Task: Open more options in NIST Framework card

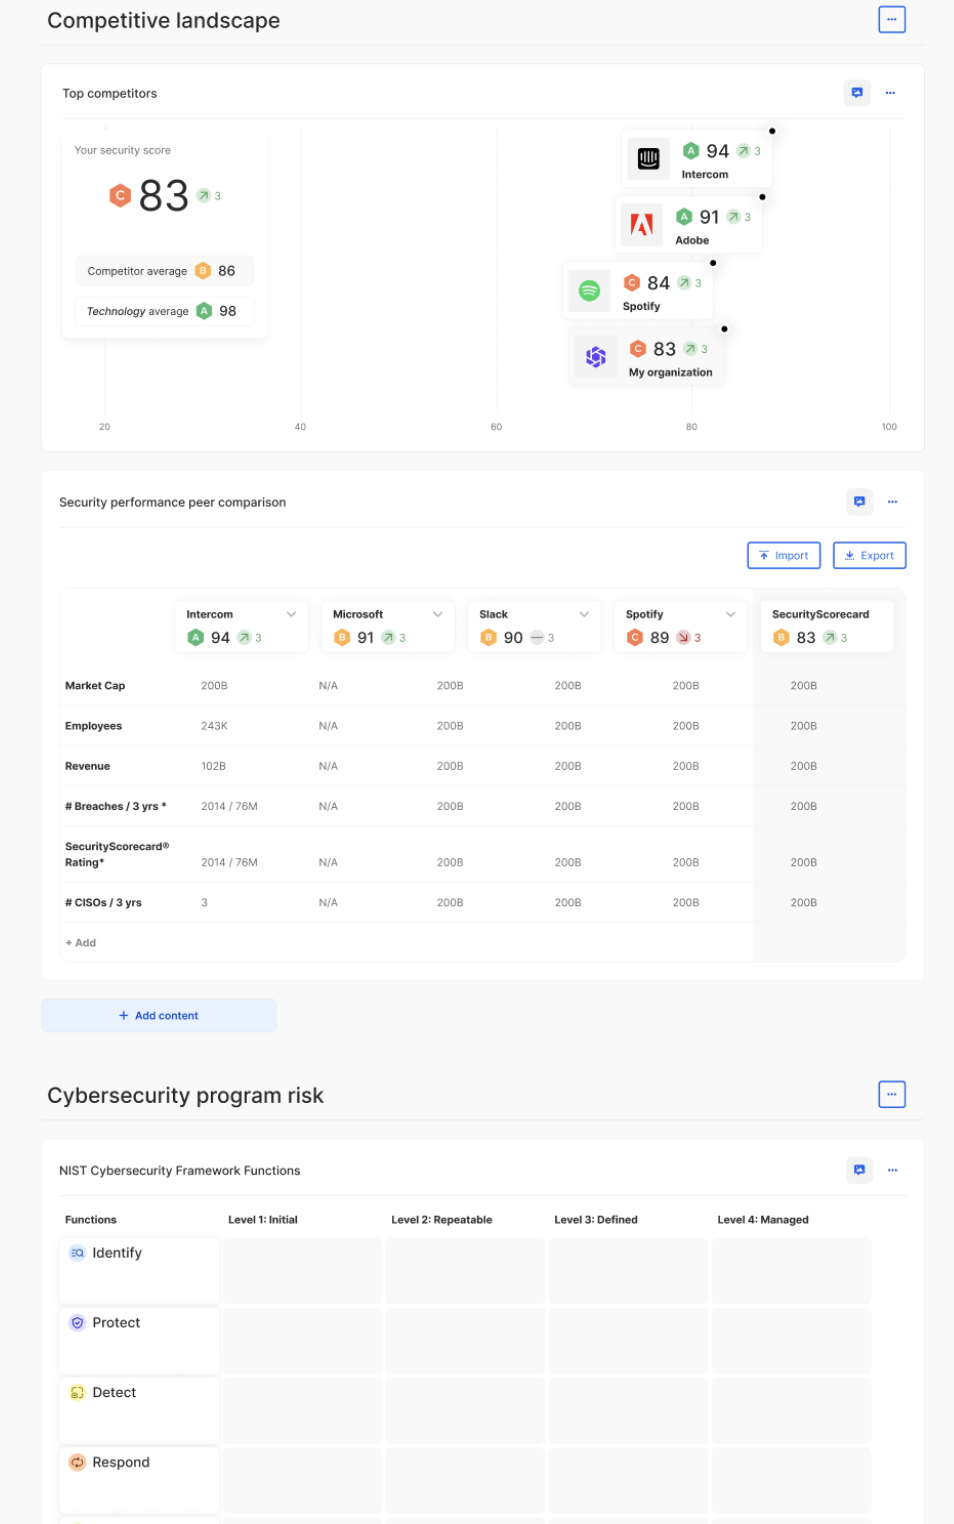Action: pos(893,1170)
